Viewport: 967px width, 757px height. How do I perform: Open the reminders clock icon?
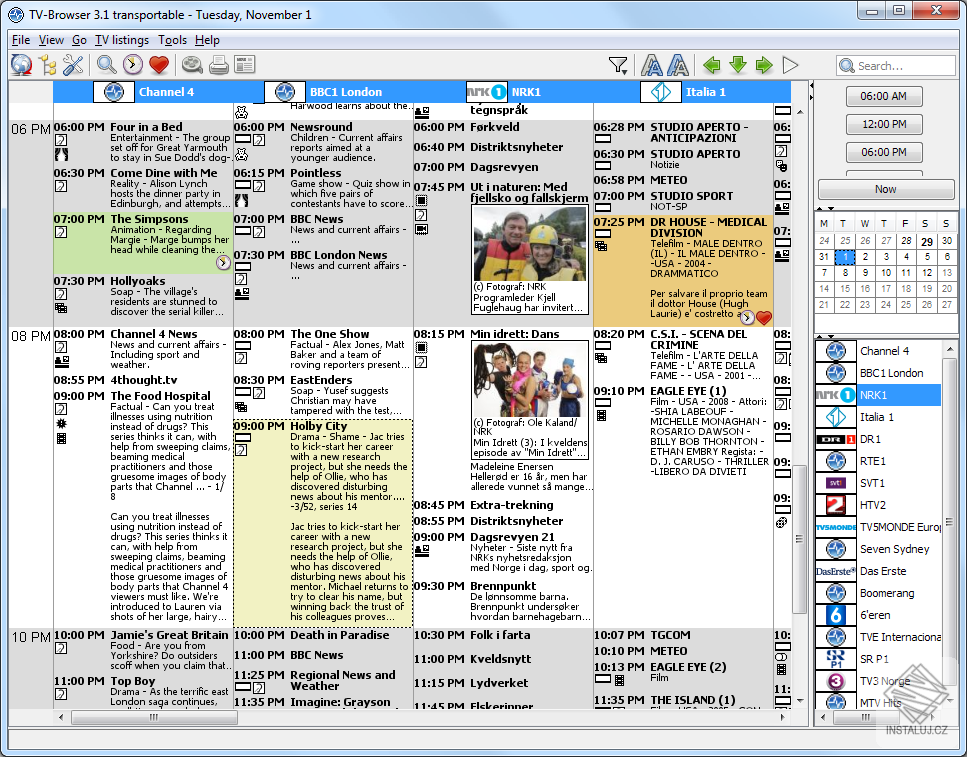pyautogui.click(x=132, y=64)
